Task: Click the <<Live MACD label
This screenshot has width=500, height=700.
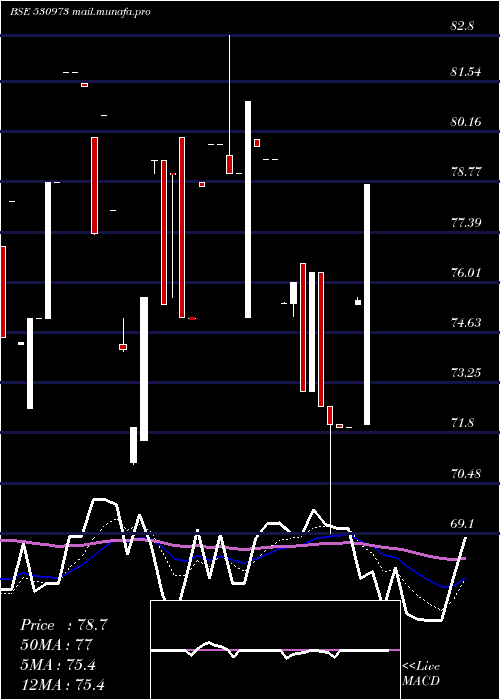Action: (x=421, y=674)
